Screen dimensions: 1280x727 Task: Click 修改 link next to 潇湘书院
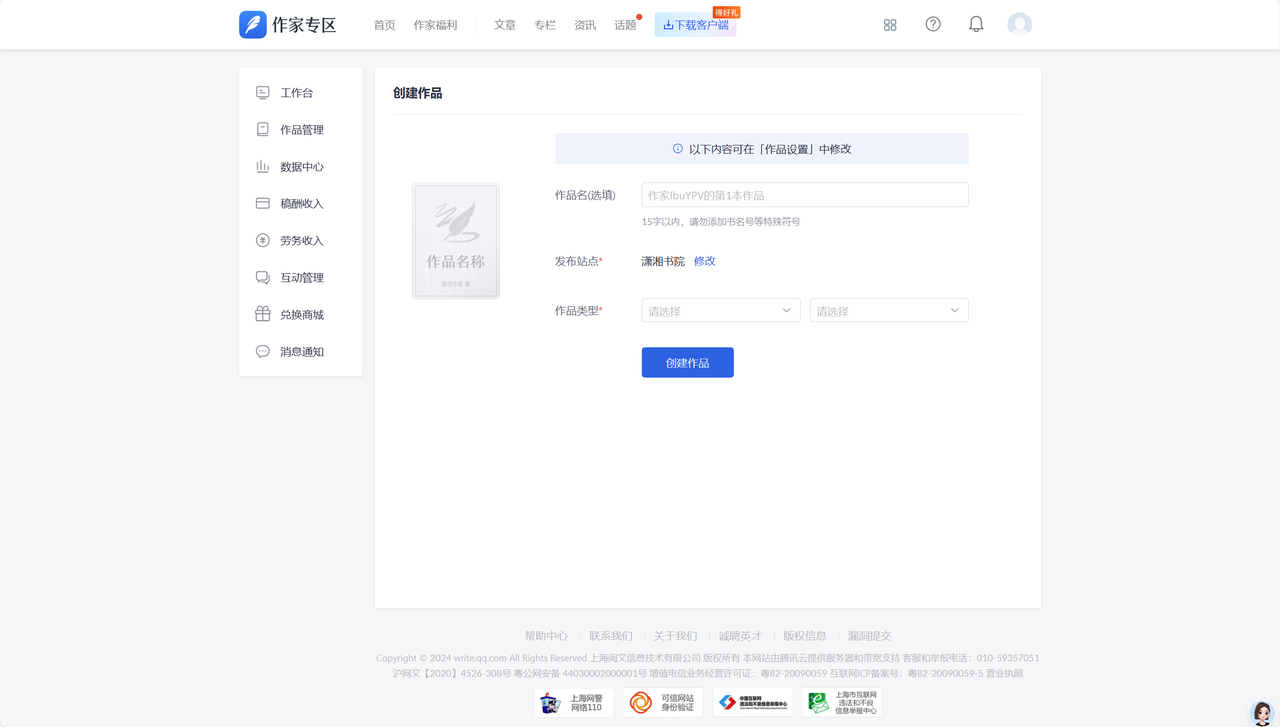coord(705,261)
